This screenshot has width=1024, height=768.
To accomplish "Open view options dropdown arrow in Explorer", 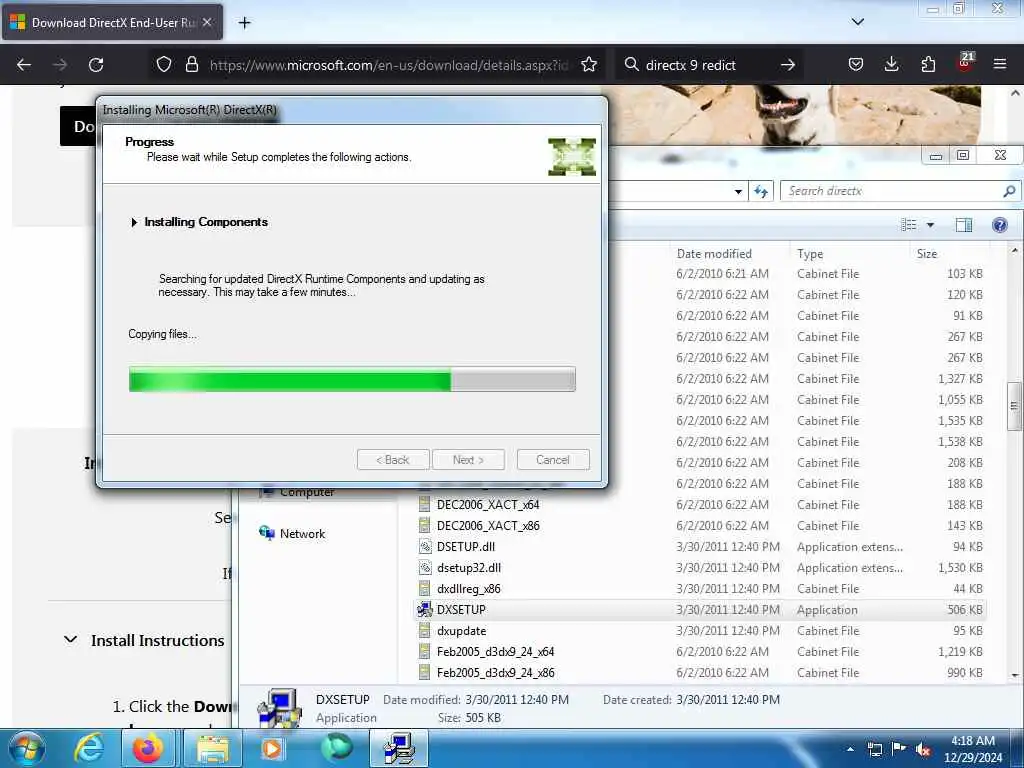I will 931,225.
